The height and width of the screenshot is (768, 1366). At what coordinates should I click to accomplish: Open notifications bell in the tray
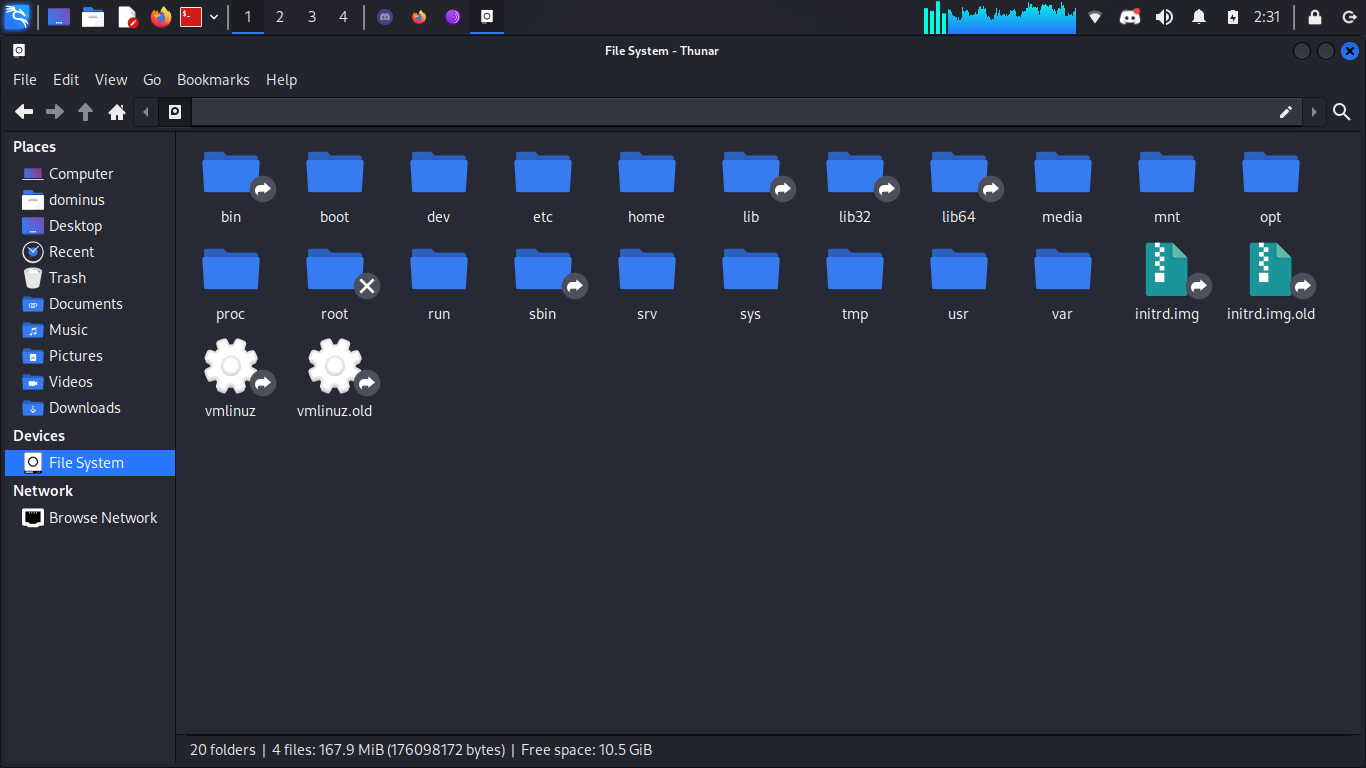(1199, 17)
